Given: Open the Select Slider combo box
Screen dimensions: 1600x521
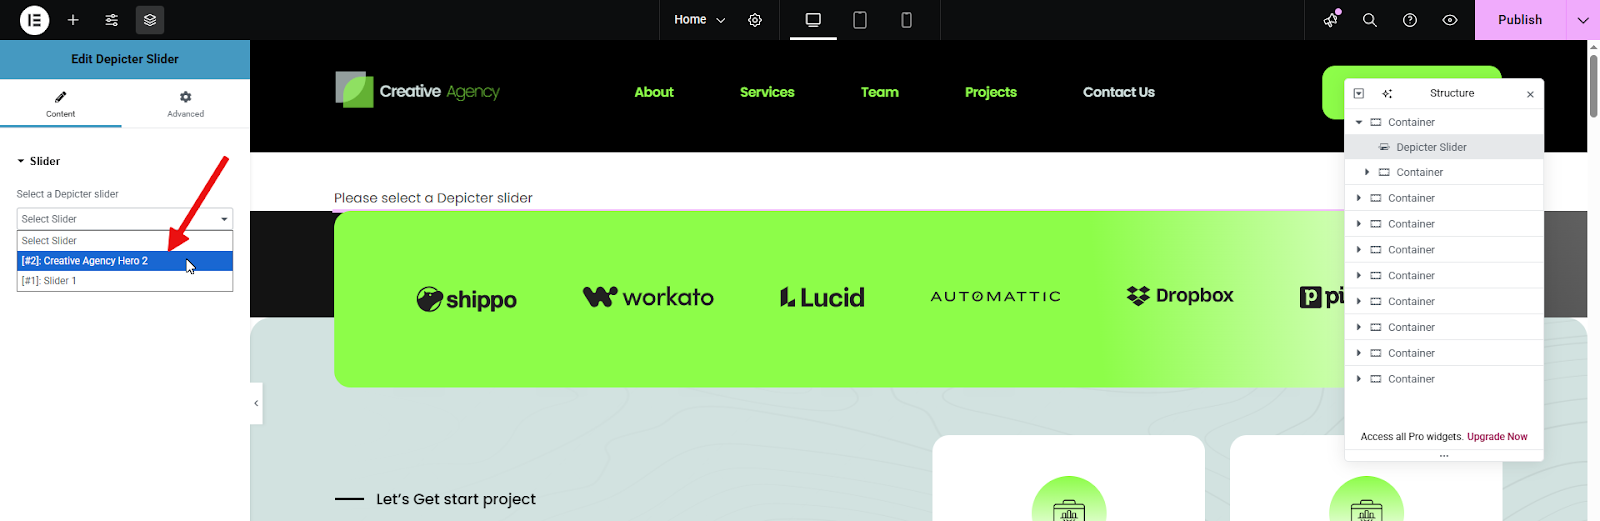Looking at the screenshot, I should pyautogui.click(x=125, y=219).
